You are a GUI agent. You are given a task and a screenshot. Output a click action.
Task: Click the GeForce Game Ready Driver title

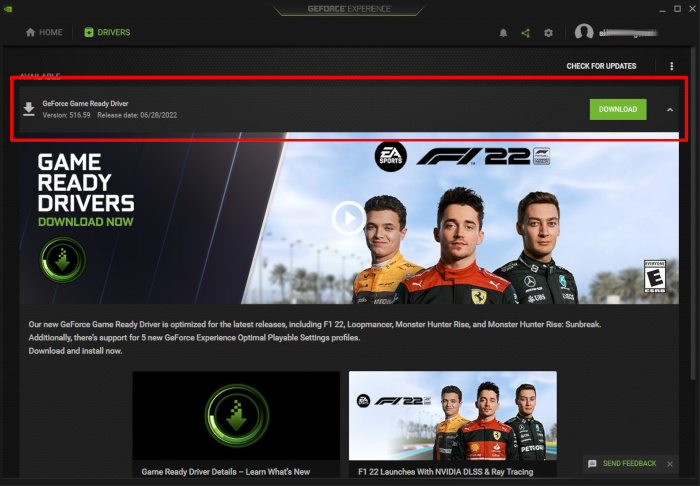tap(85, 104)
